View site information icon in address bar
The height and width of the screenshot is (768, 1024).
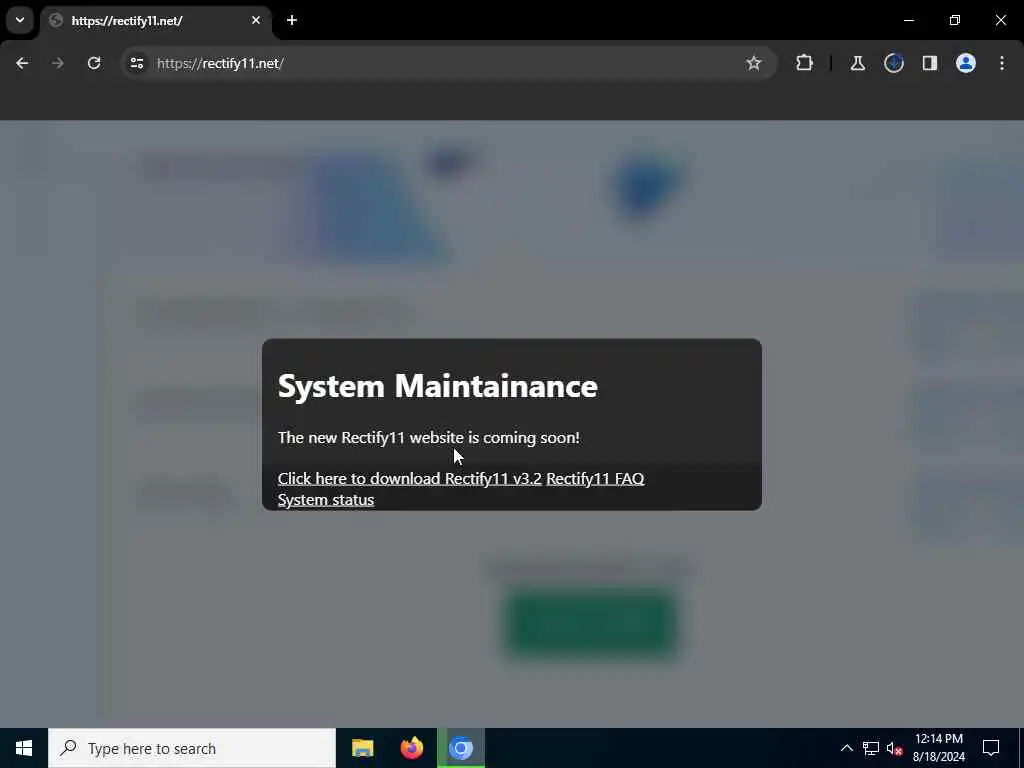click(136, 63)
